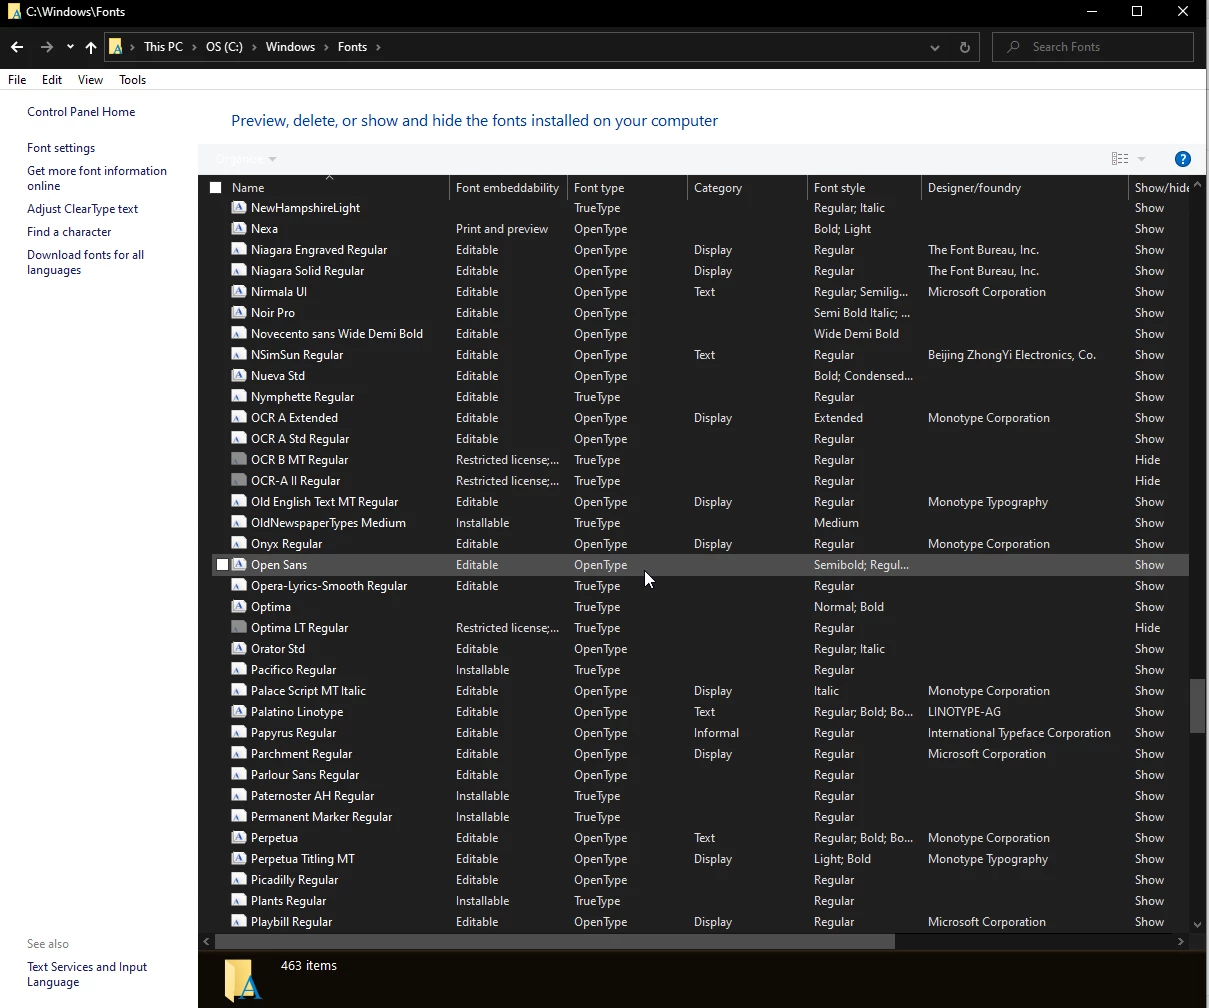1209x1008 pixels.
Task: Click the Papyrus Regular font icon
Action: [x=239, y=733]
